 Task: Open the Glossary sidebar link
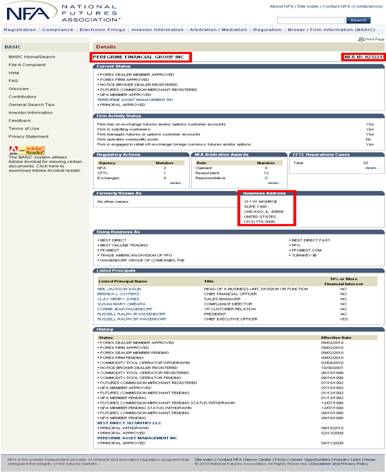point(19,89)
